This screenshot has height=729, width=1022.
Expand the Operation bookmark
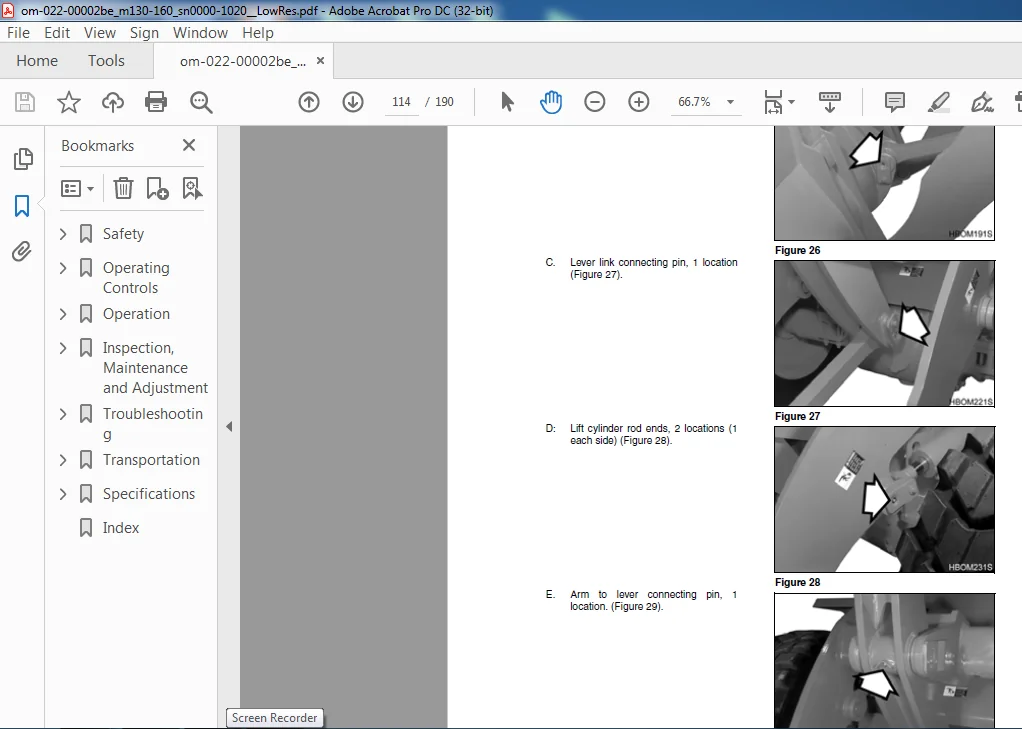[63, 314]
